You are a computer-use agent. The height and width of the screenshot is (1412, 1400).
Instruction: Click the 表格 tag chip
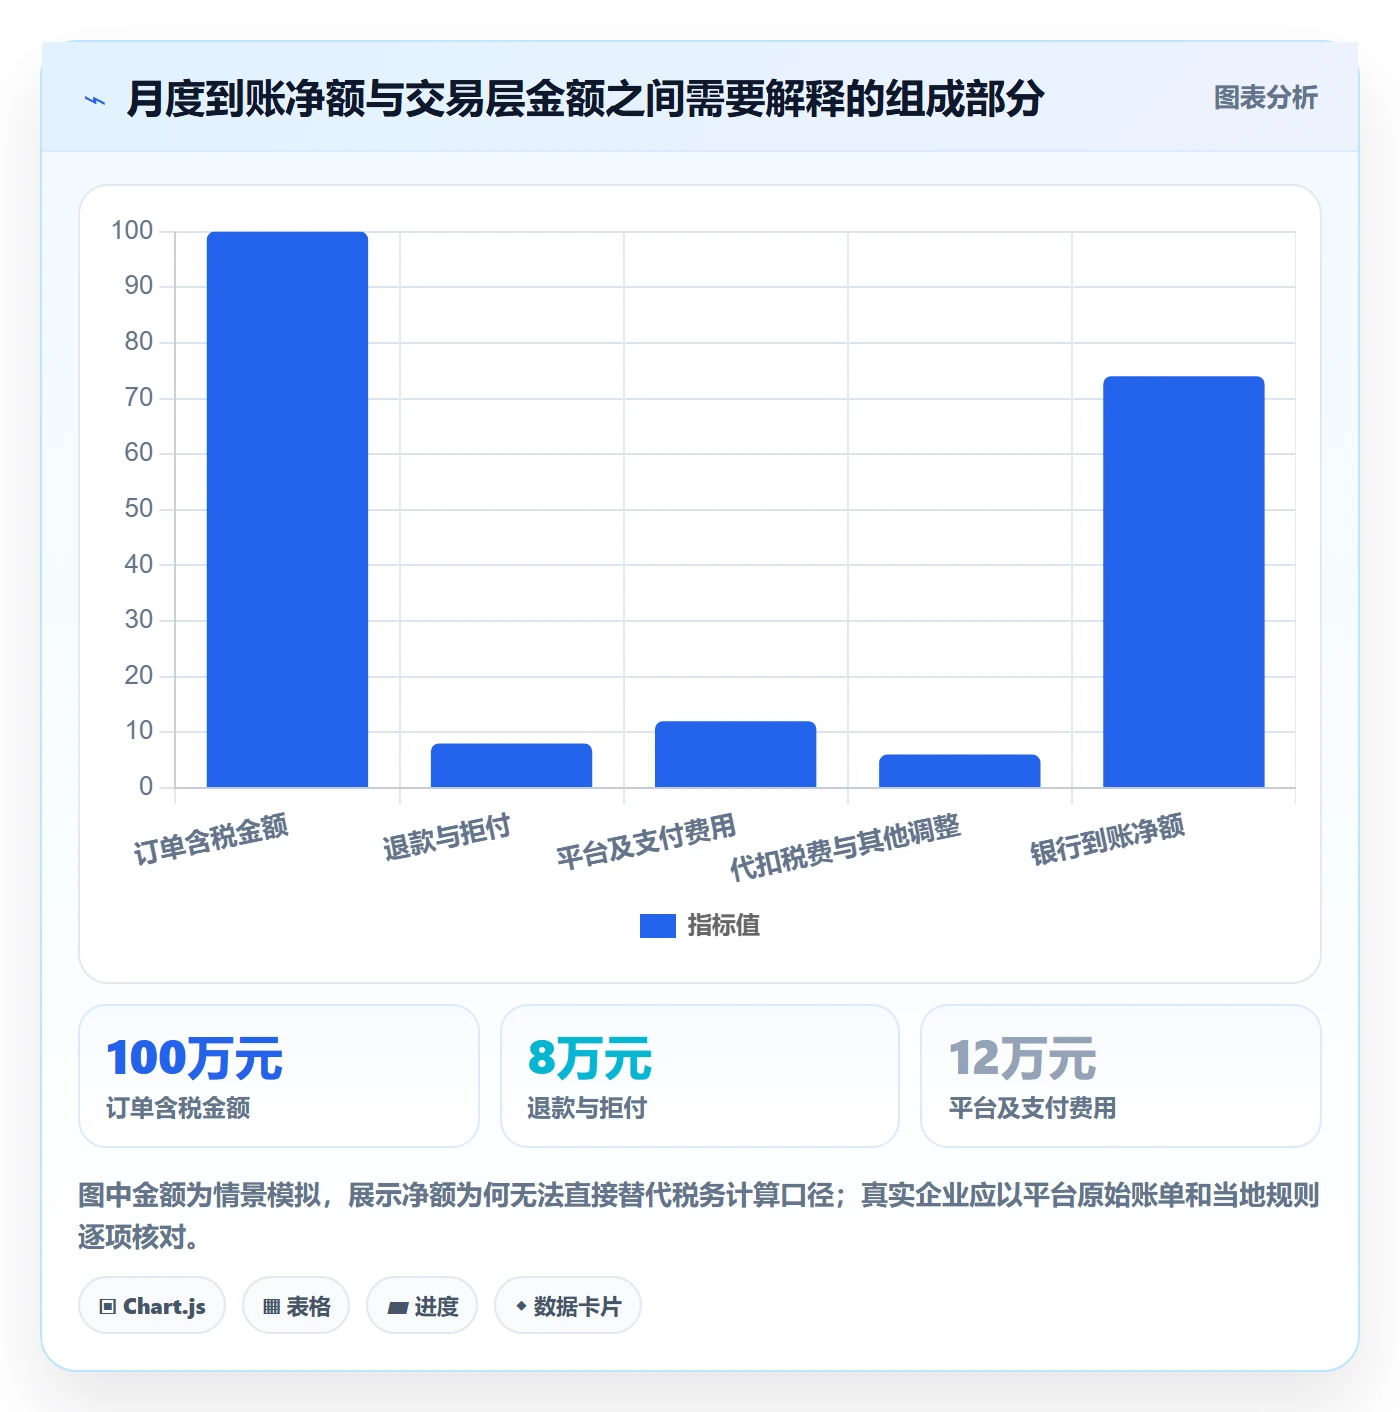pos(296,1306)
